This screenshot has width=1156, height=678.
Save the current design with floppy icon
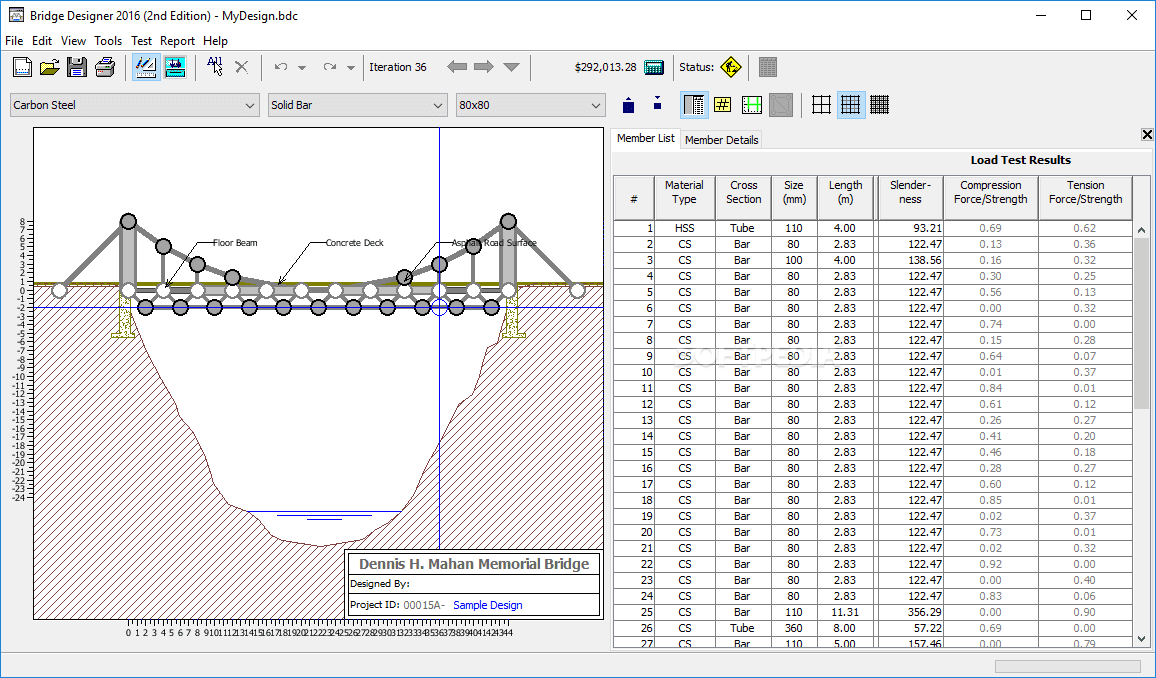77,67
